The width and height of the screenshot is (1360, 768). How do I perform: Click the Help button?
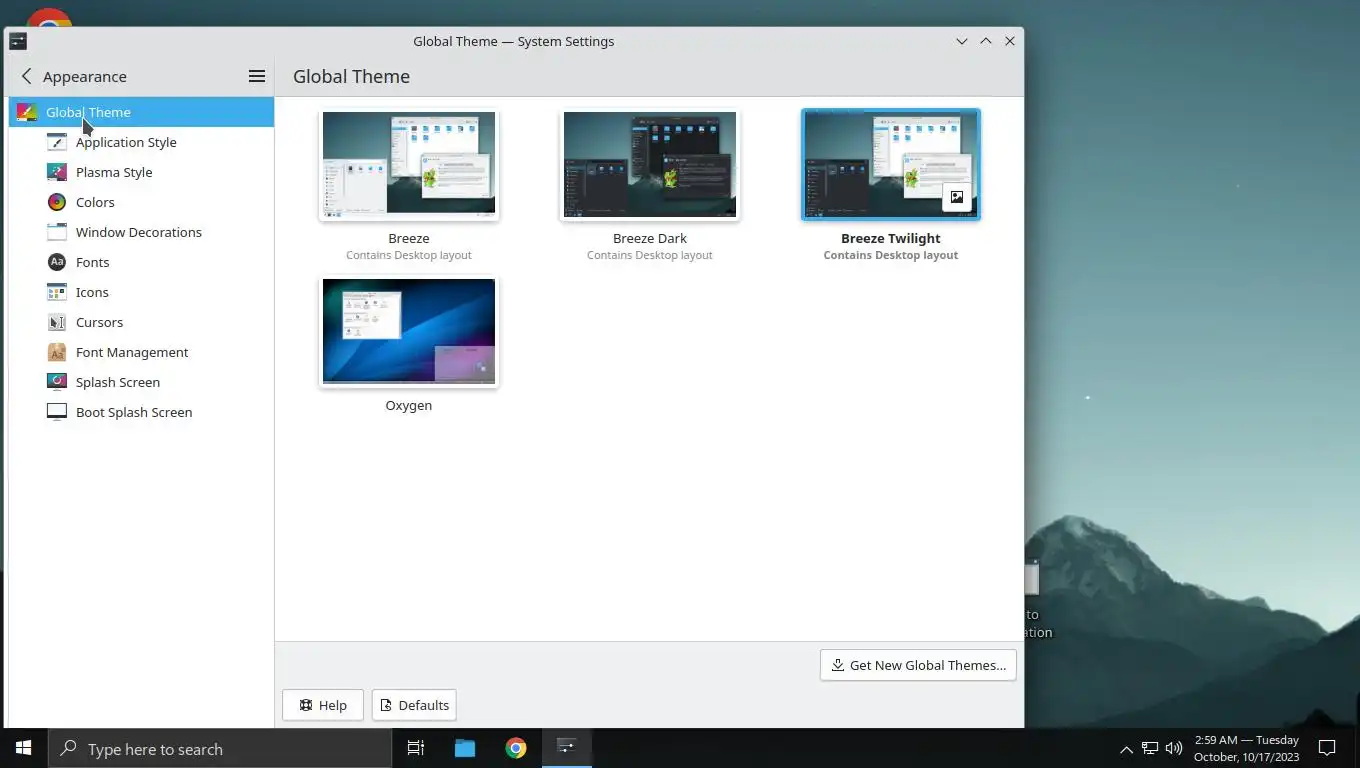323,705
